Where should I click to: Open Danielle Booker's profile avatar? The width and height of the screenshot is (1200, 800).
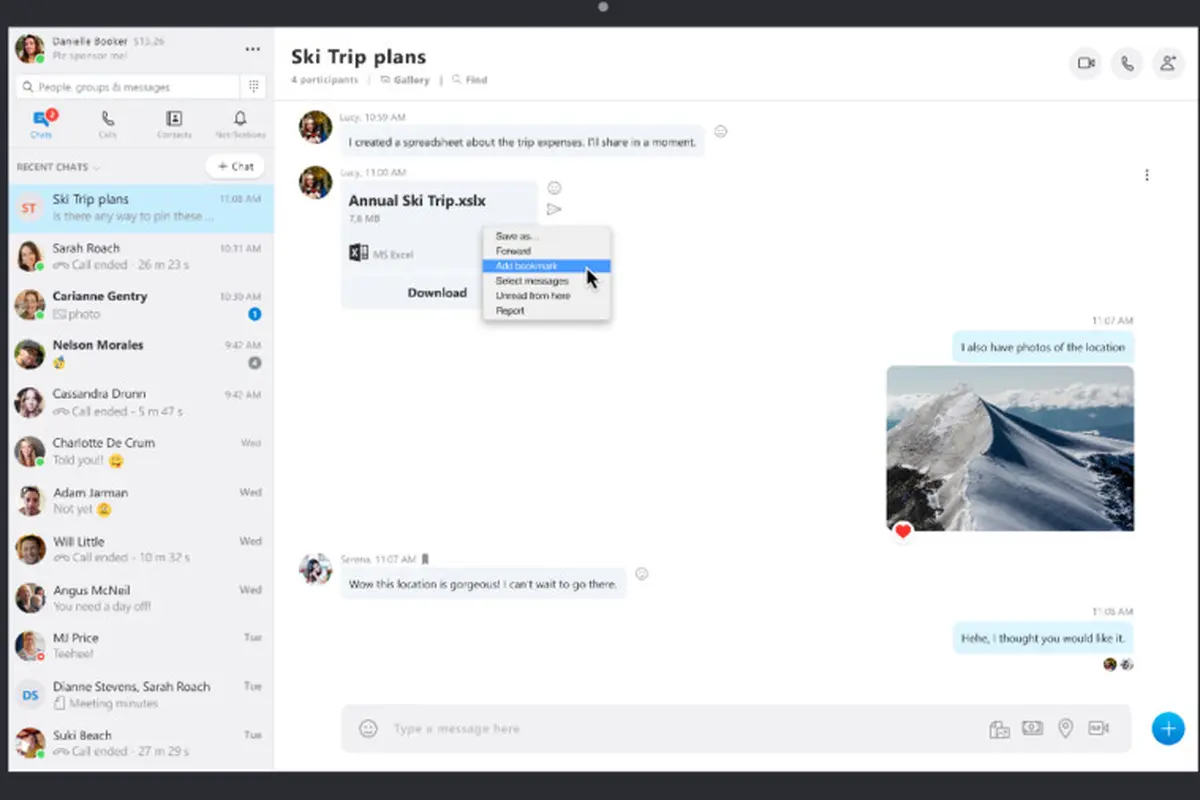pyautogui.click(x=30, y=48)
